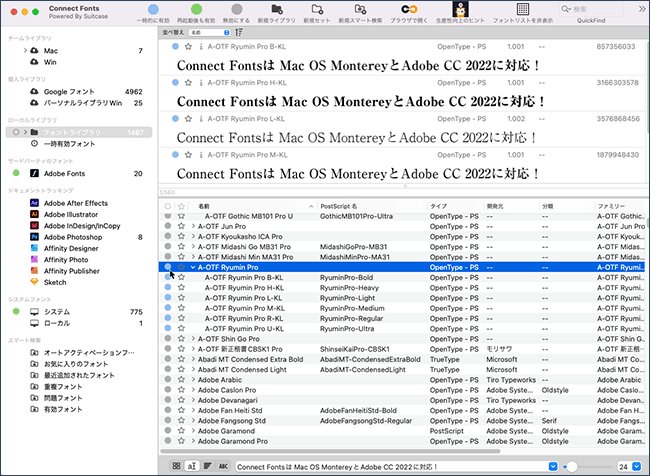Expand the A-OTF Shin Go Pro family
650x476 pixels.
pyautogui.click(x=193, y=339)
